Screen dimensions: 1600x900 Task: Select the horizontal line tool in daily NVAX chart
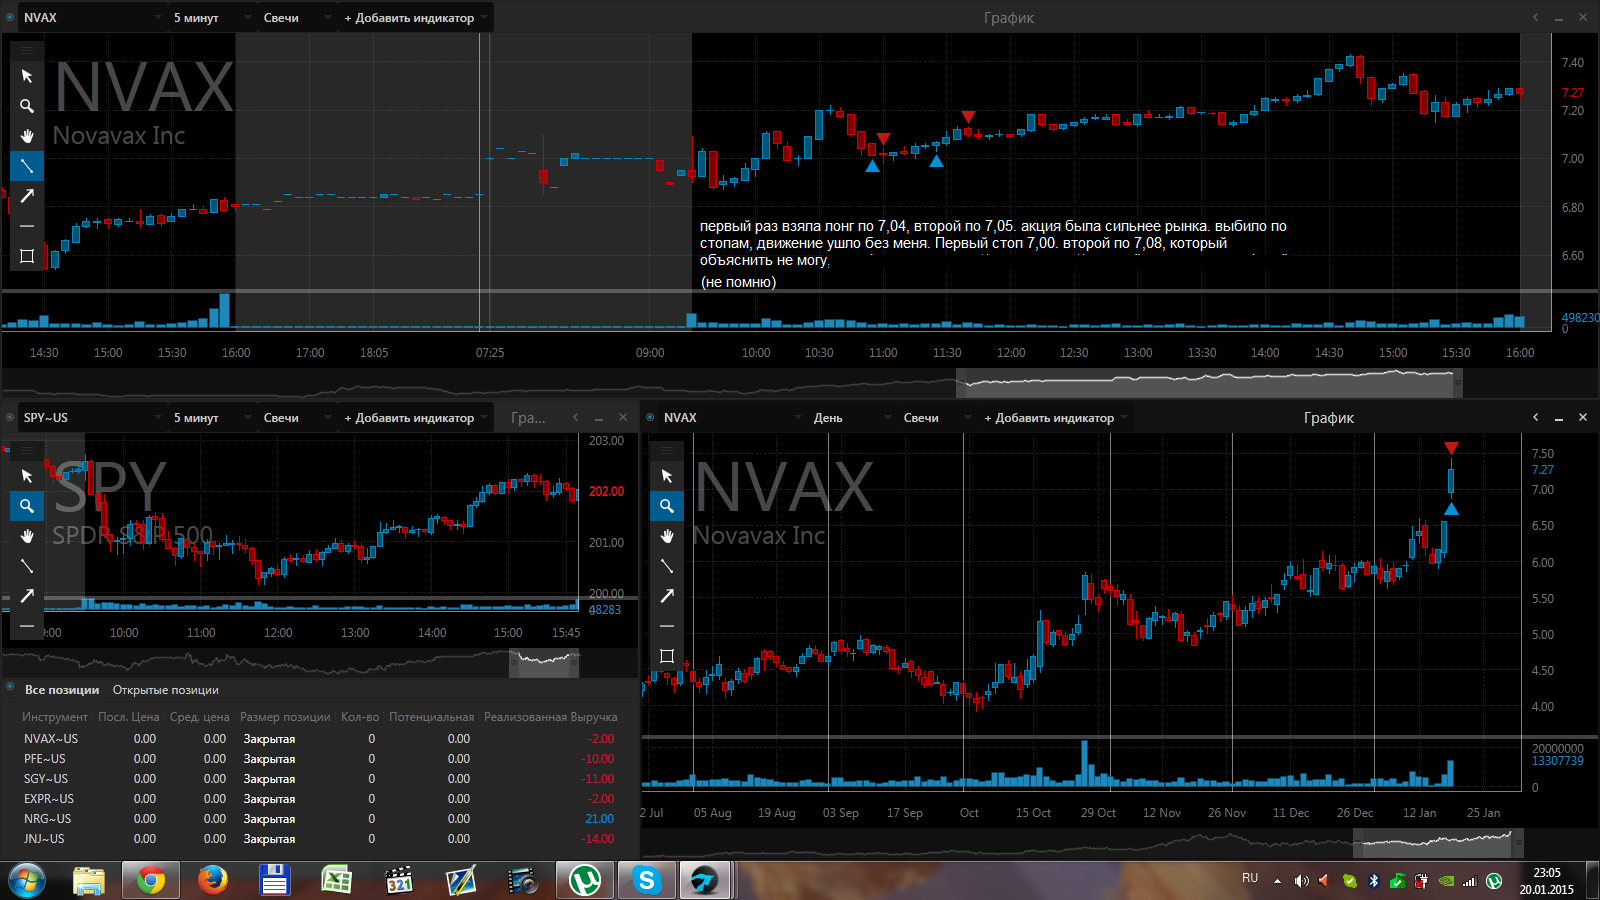667,626
